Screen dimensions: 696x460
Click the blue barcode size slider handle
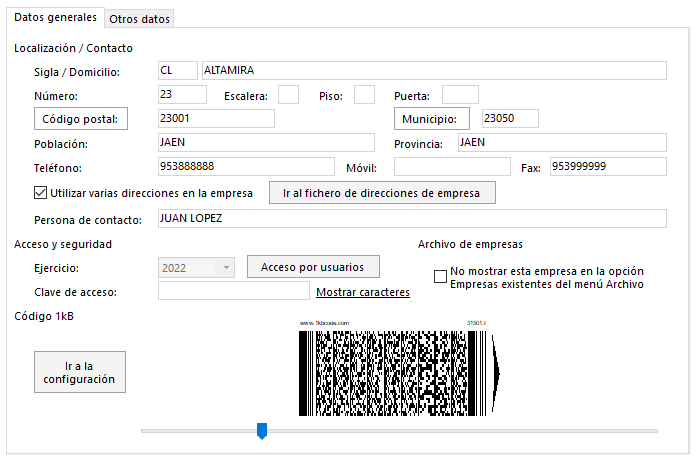(262, 431)
